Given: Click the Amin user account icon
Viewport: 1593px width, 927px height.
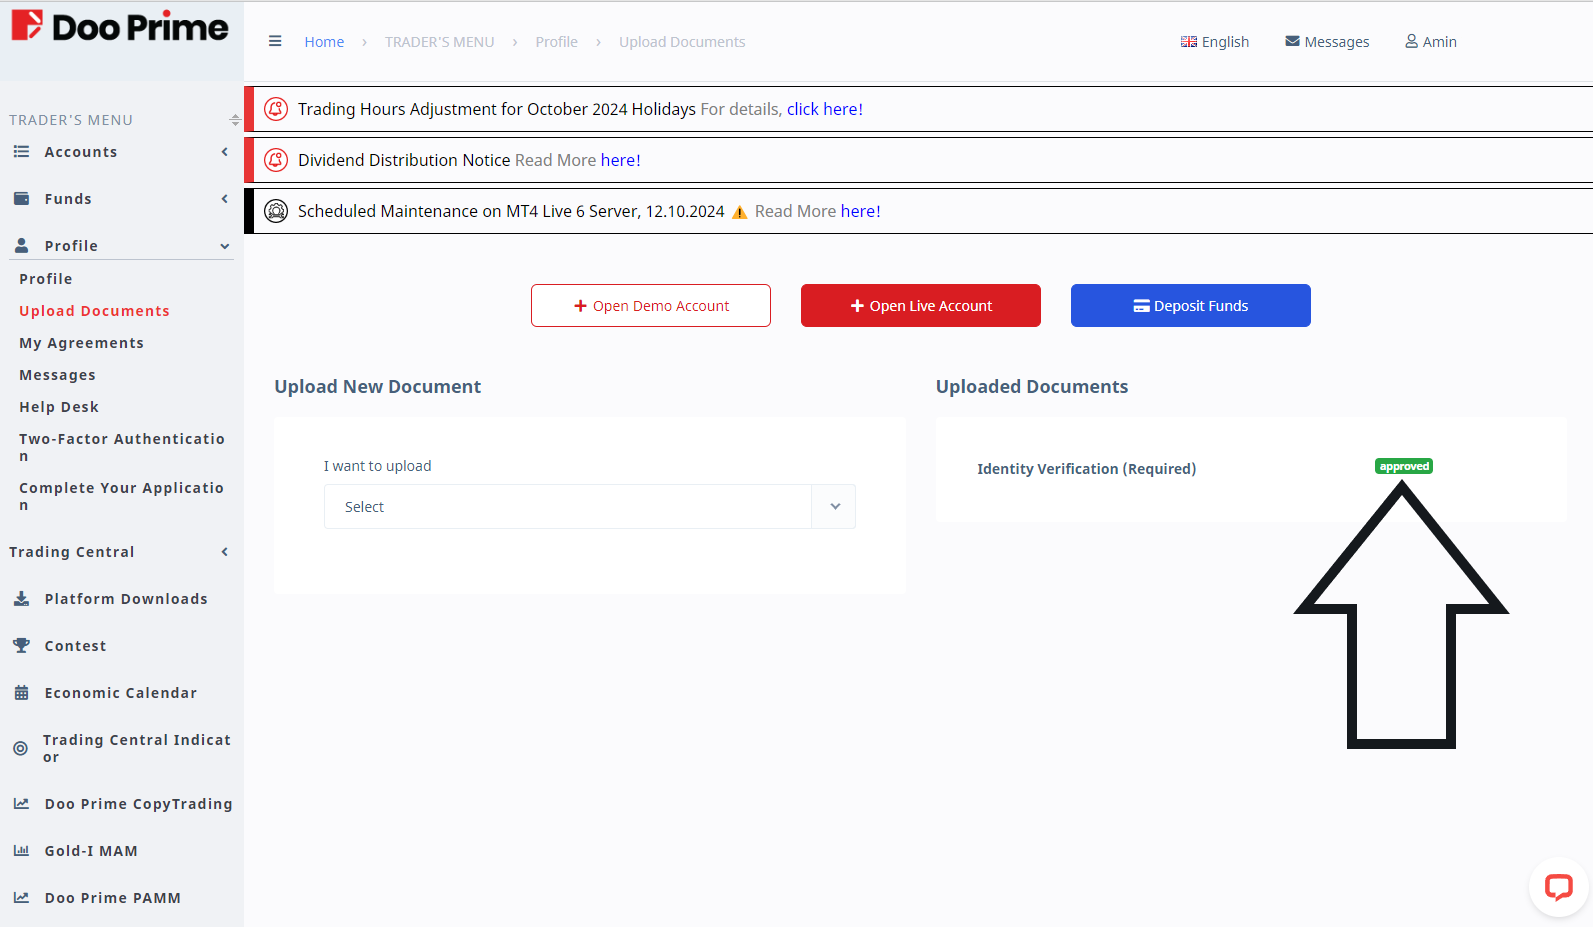Looking at the screenshot, I should tap(1411, 41).
